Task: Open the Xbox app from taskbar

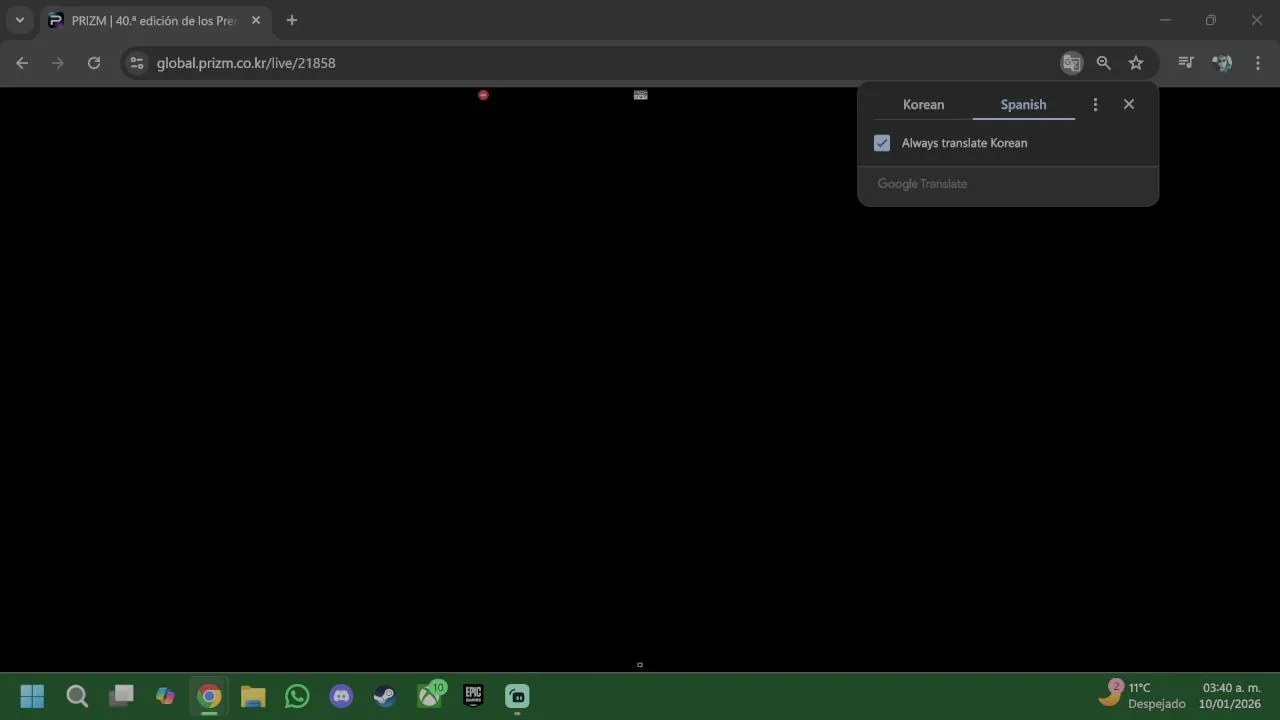Action: [429, 696]
